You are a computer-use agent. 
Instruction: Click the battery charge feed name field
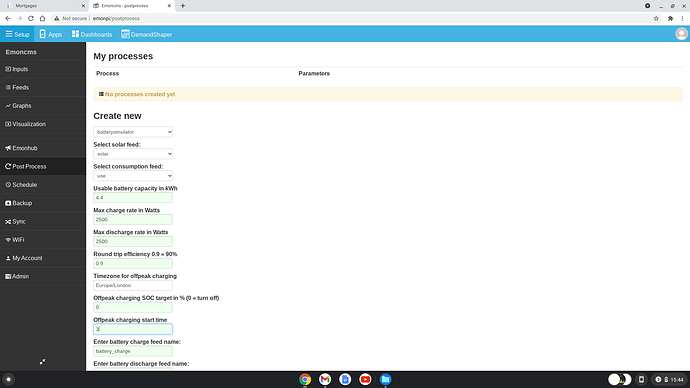133,351
